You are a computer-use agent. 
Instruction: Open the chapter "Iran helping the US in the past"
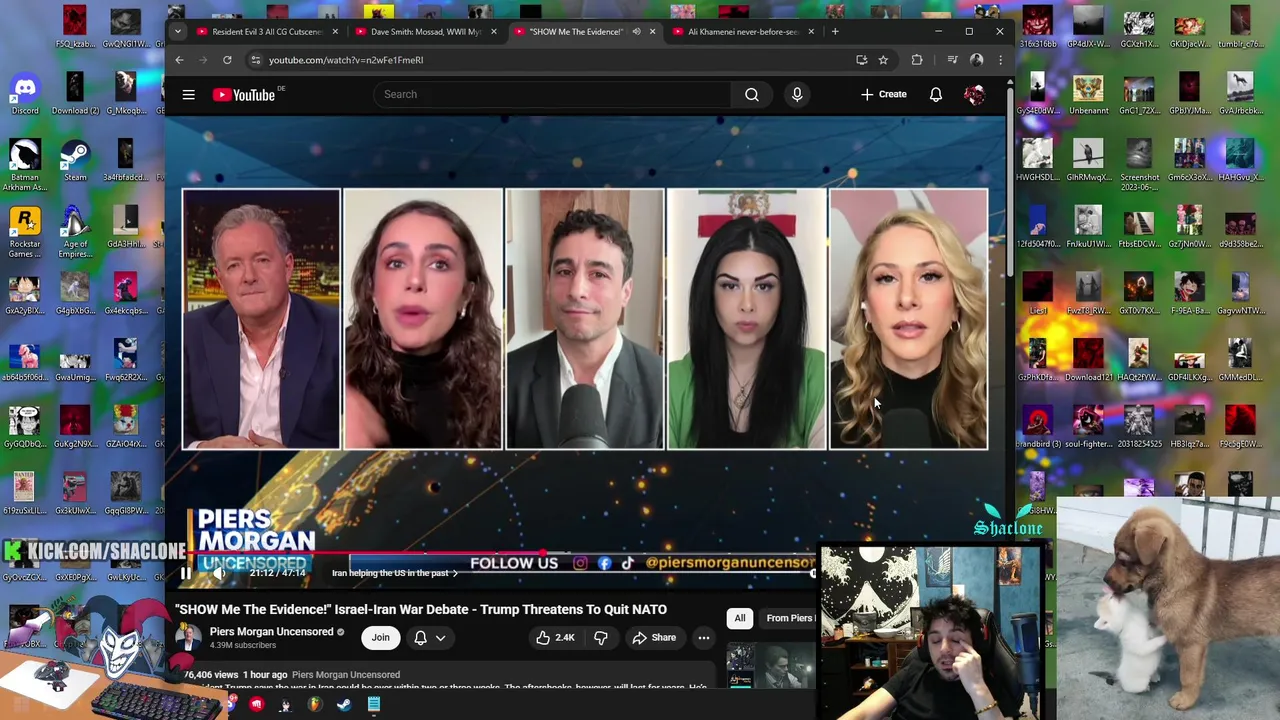(x=394, y=573)
